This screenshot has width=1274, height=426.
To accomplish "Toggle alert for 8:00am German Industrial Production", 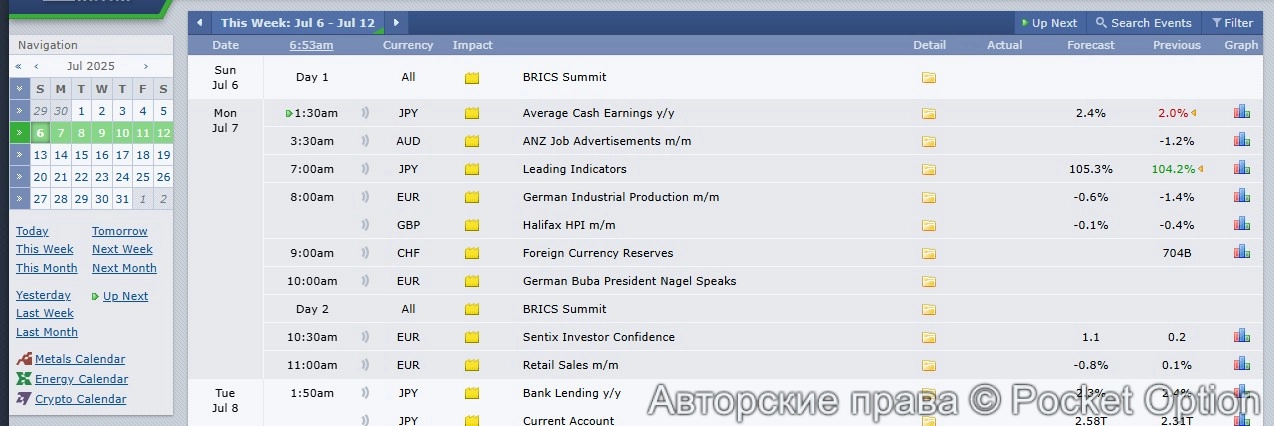I will click(x=365, y=197).
